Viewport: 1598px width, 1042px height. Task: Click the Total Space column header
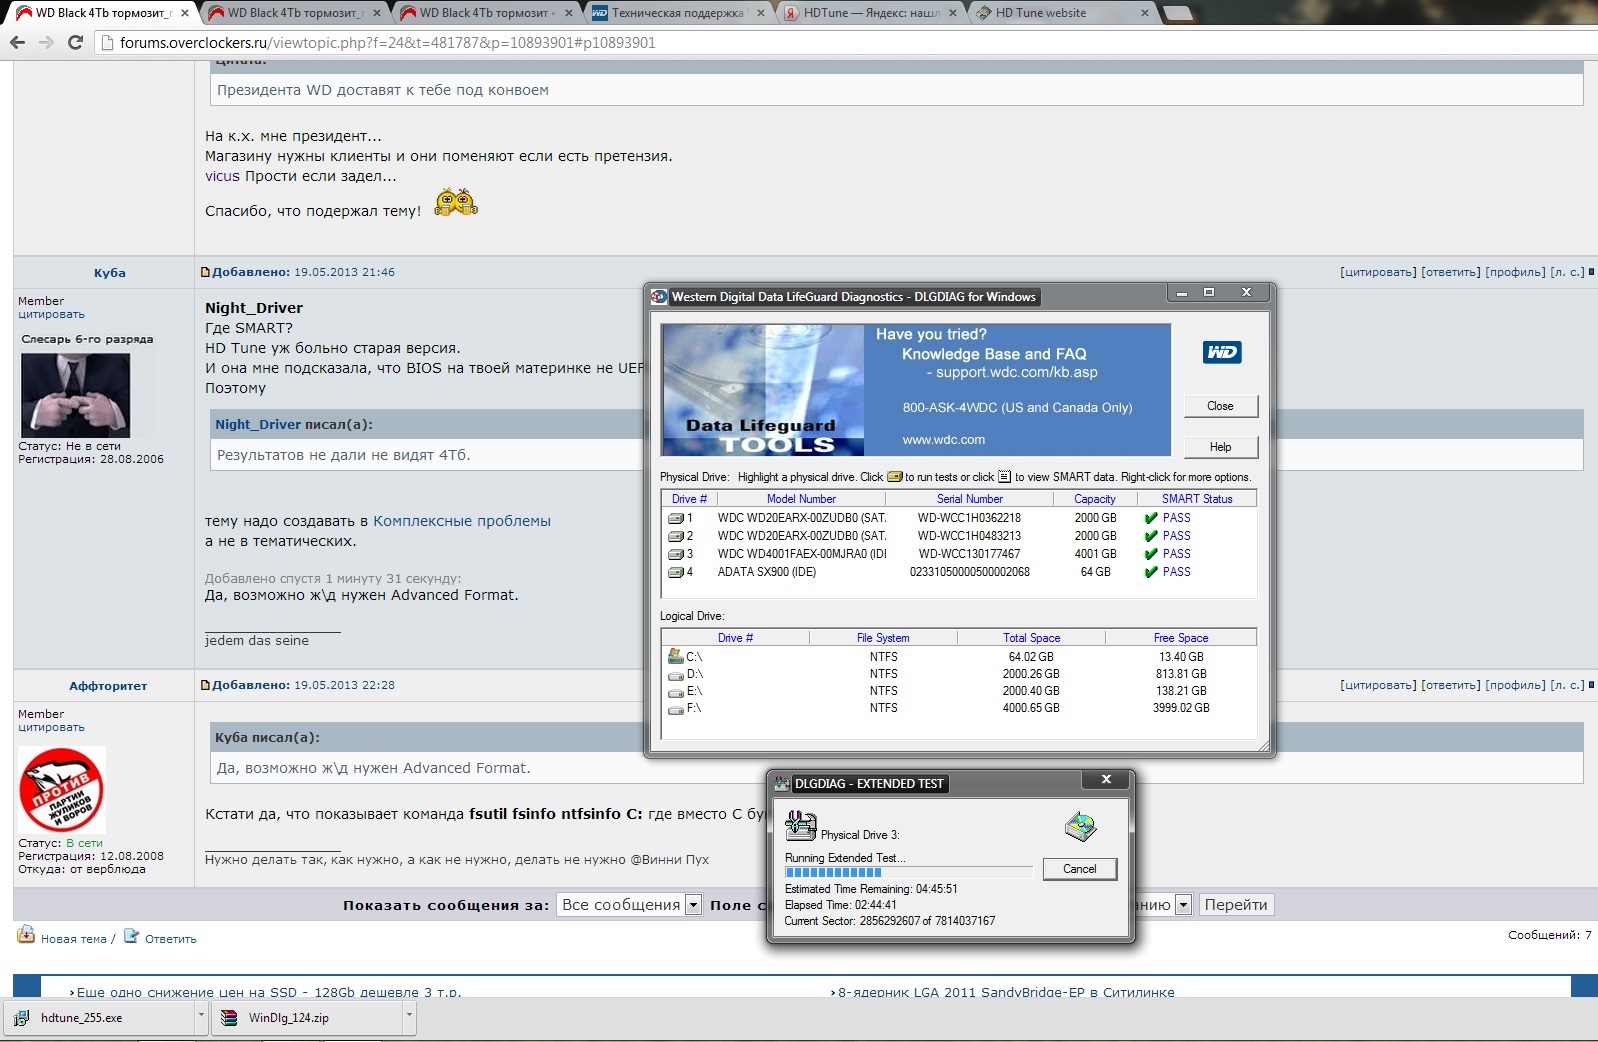(1031, 638)
